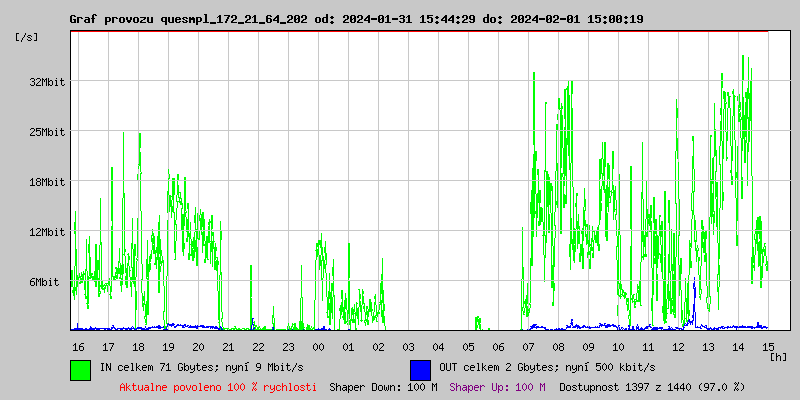The image size is (800, 400).
Task: Click the red 'Aktualne povoleno' status text
Action: 218,387
